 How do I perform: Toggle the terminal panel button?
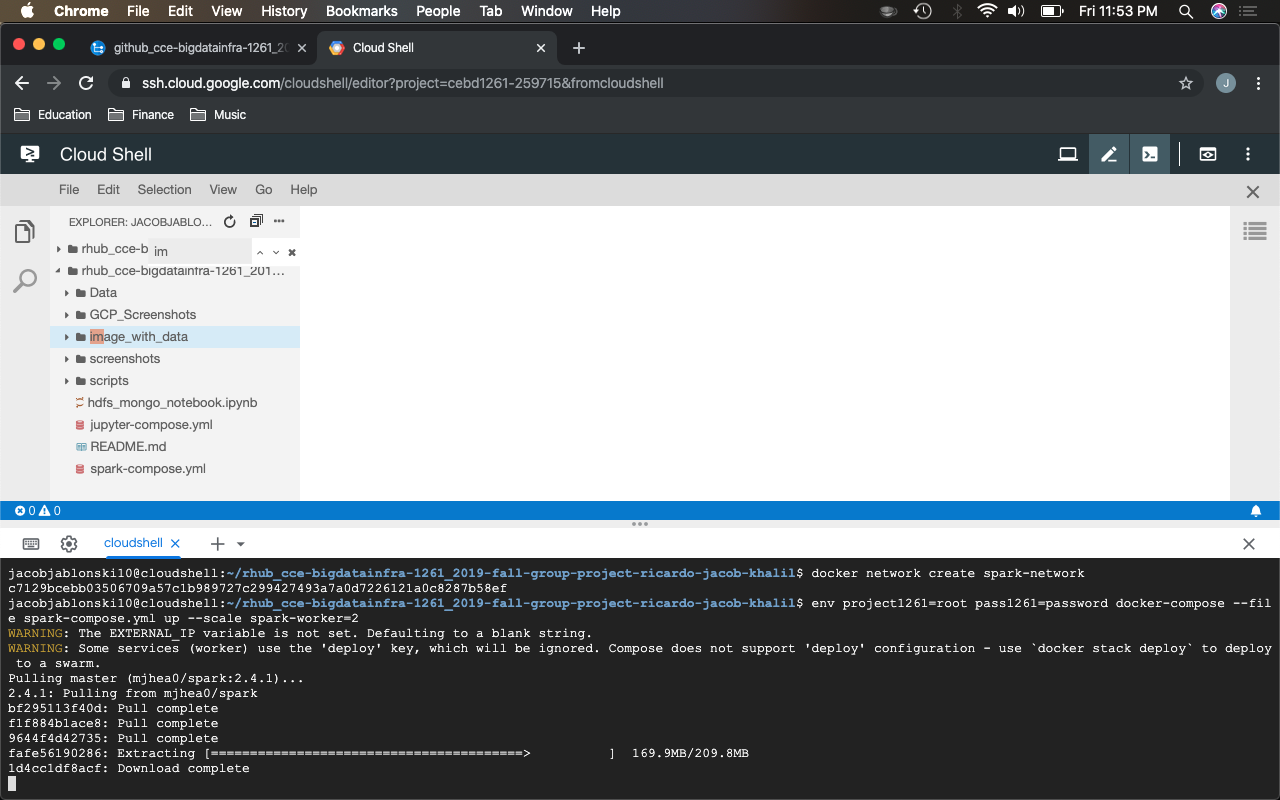pos(1150,154)
